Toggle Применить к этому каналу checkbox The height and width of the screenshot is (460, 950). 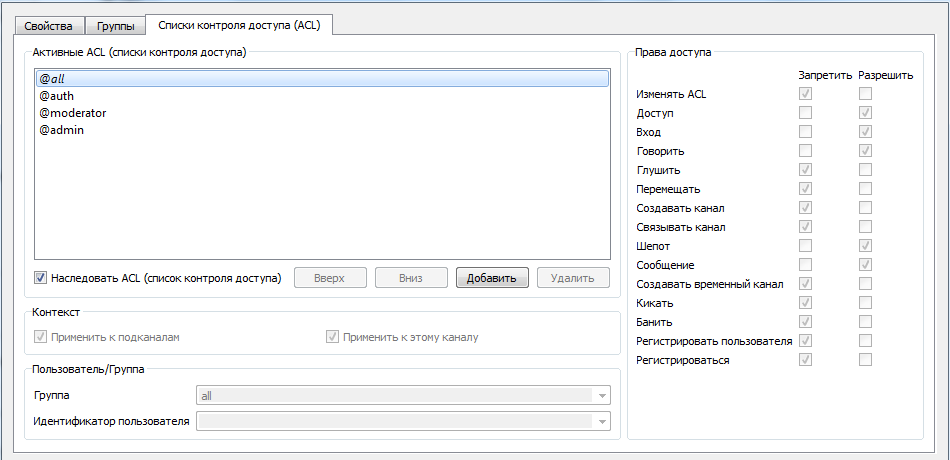click(x=333, y=337)
